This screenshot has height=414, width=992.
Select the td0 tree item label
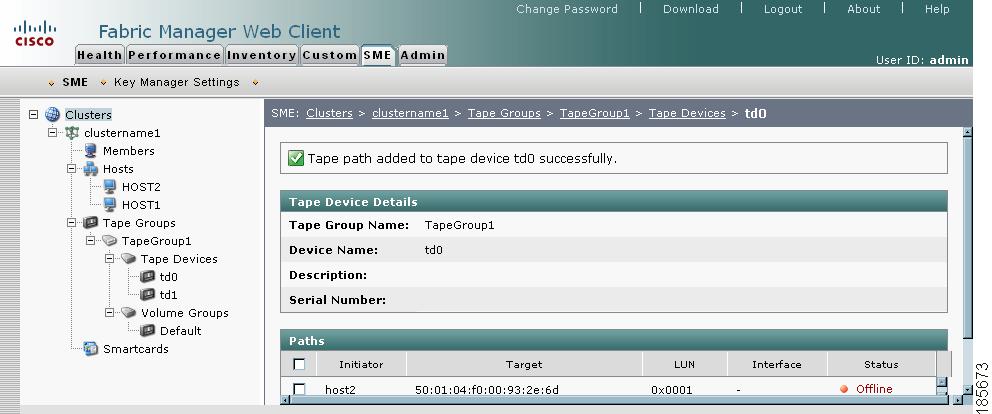pos(168,277)
